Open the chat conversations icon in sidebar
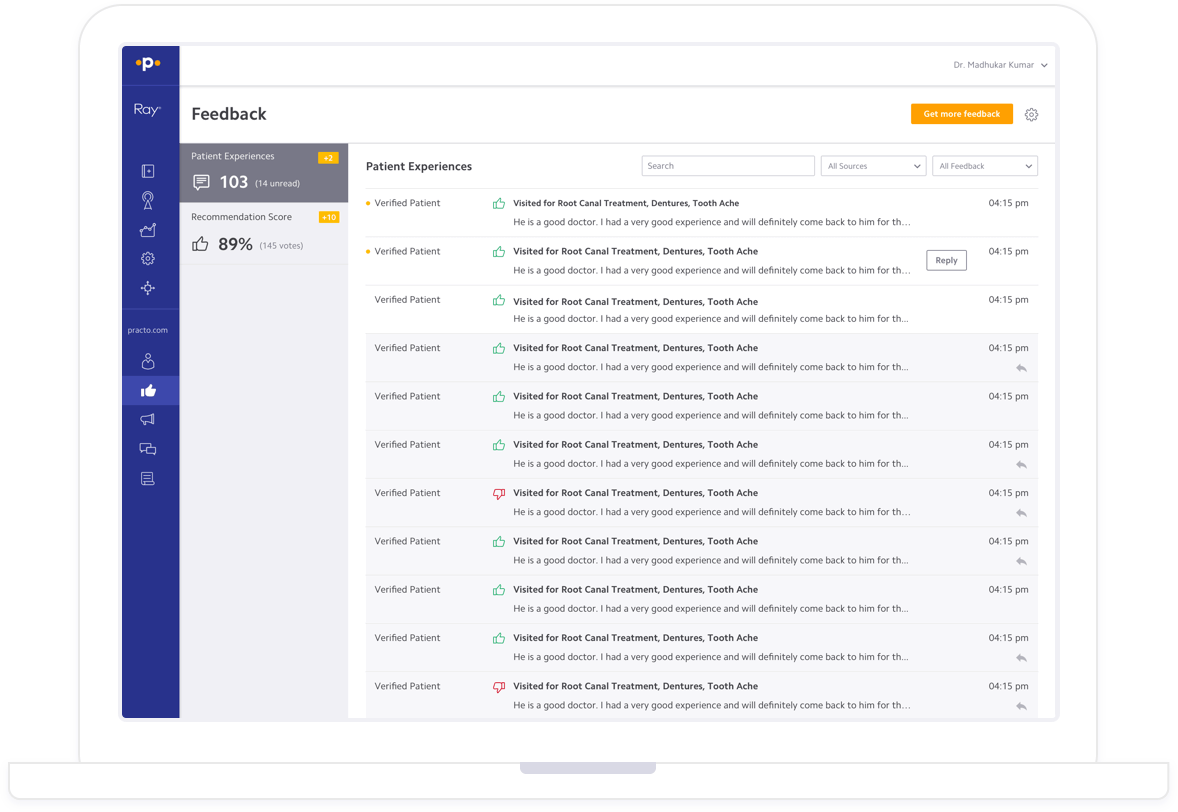1178x812 pixels. pos(148,448)
